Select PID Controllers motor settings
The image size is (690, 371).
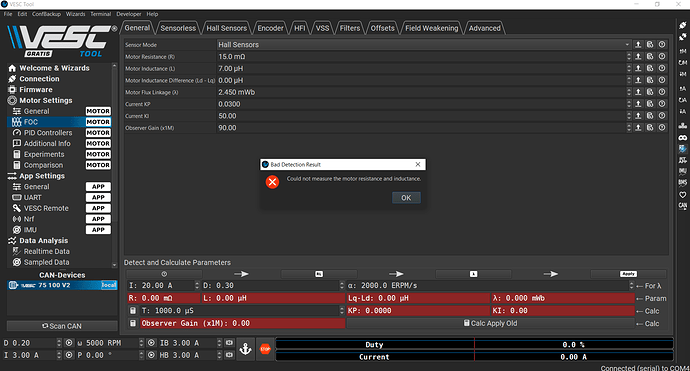tap(48, 132)
